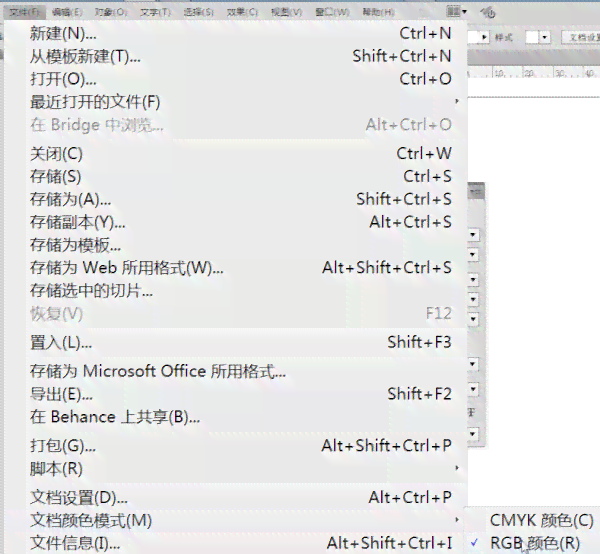600x554 pixels.
Task: Open the 帮助(H) menu
Action: pos(378,12)
